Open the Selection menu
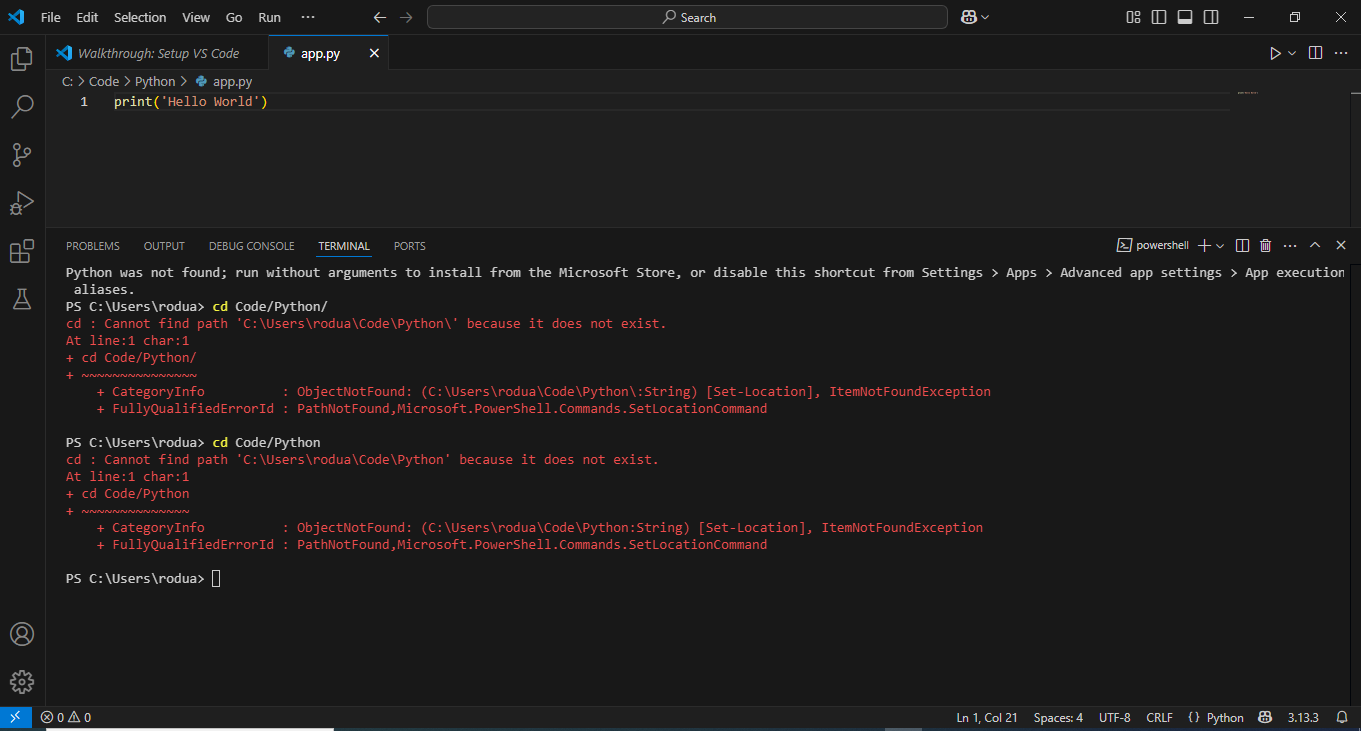The width and height of the screenshot is (1361, 731). 140,17
